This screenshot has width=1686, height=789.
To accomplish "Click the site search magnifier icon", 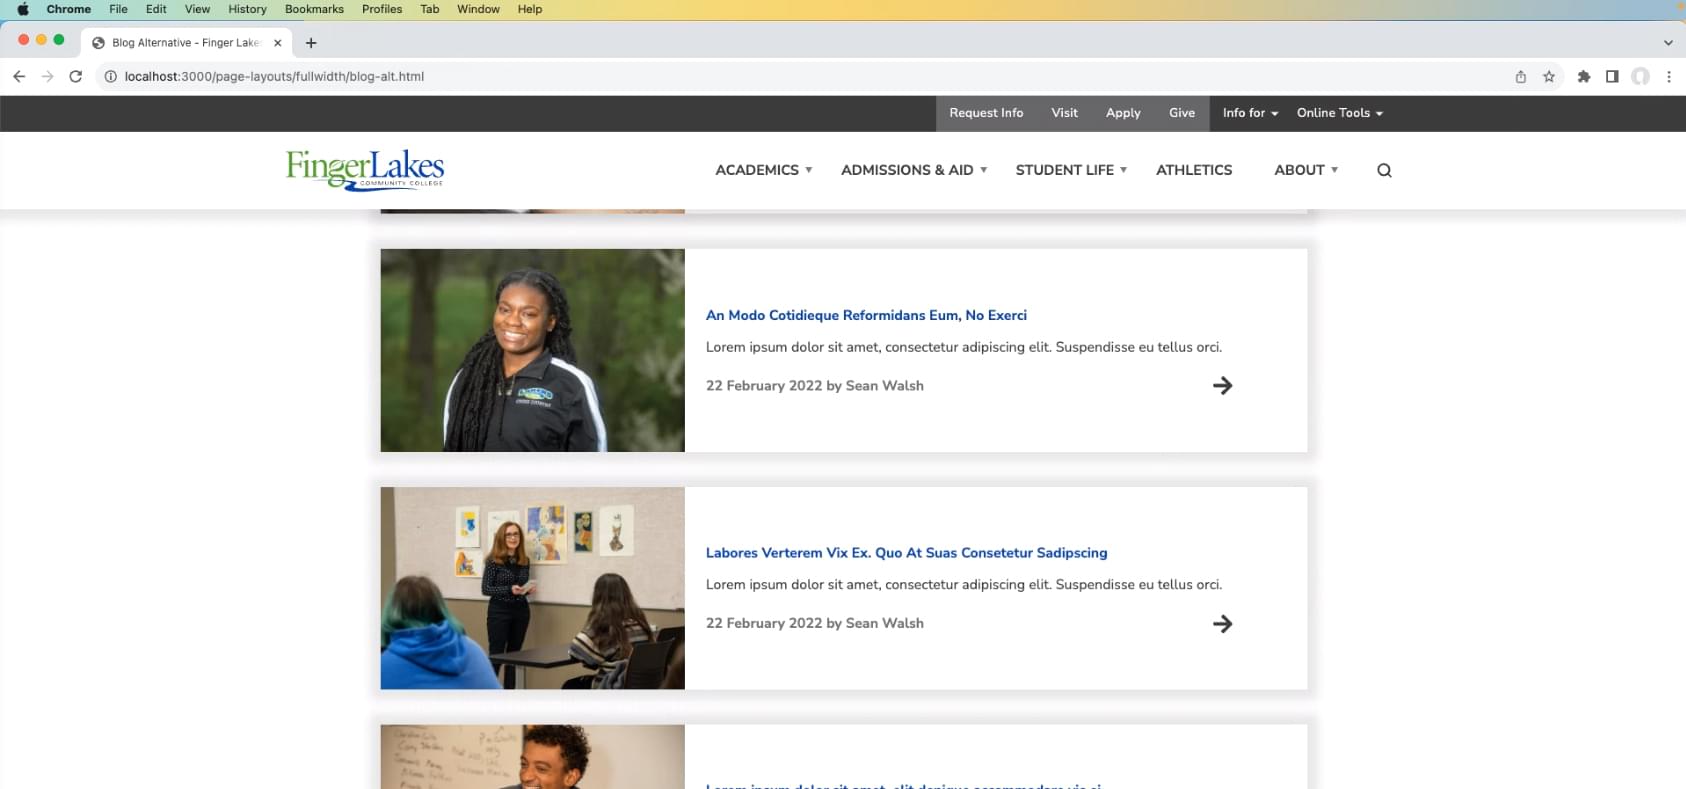I will 1384,170.
